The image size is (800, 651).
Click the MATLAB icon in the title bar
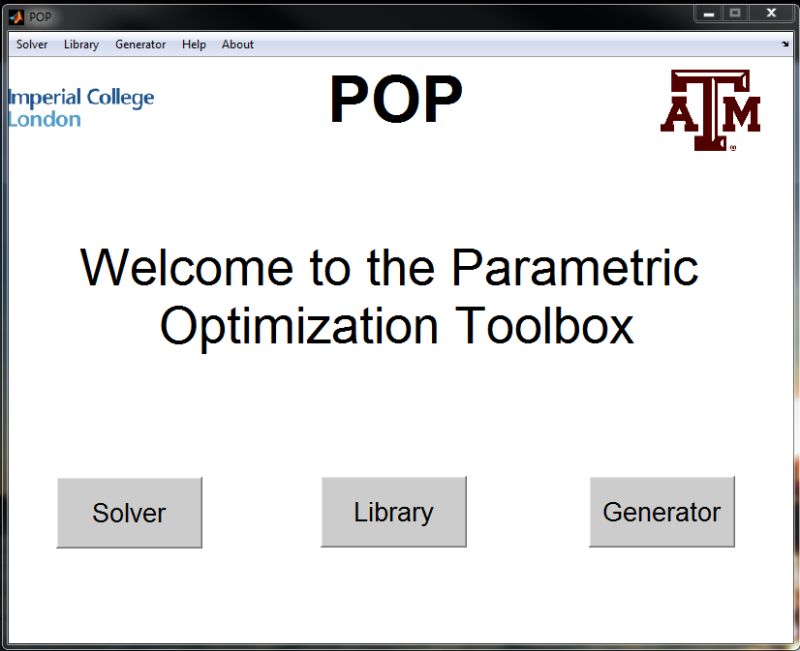tap(14, 15)
